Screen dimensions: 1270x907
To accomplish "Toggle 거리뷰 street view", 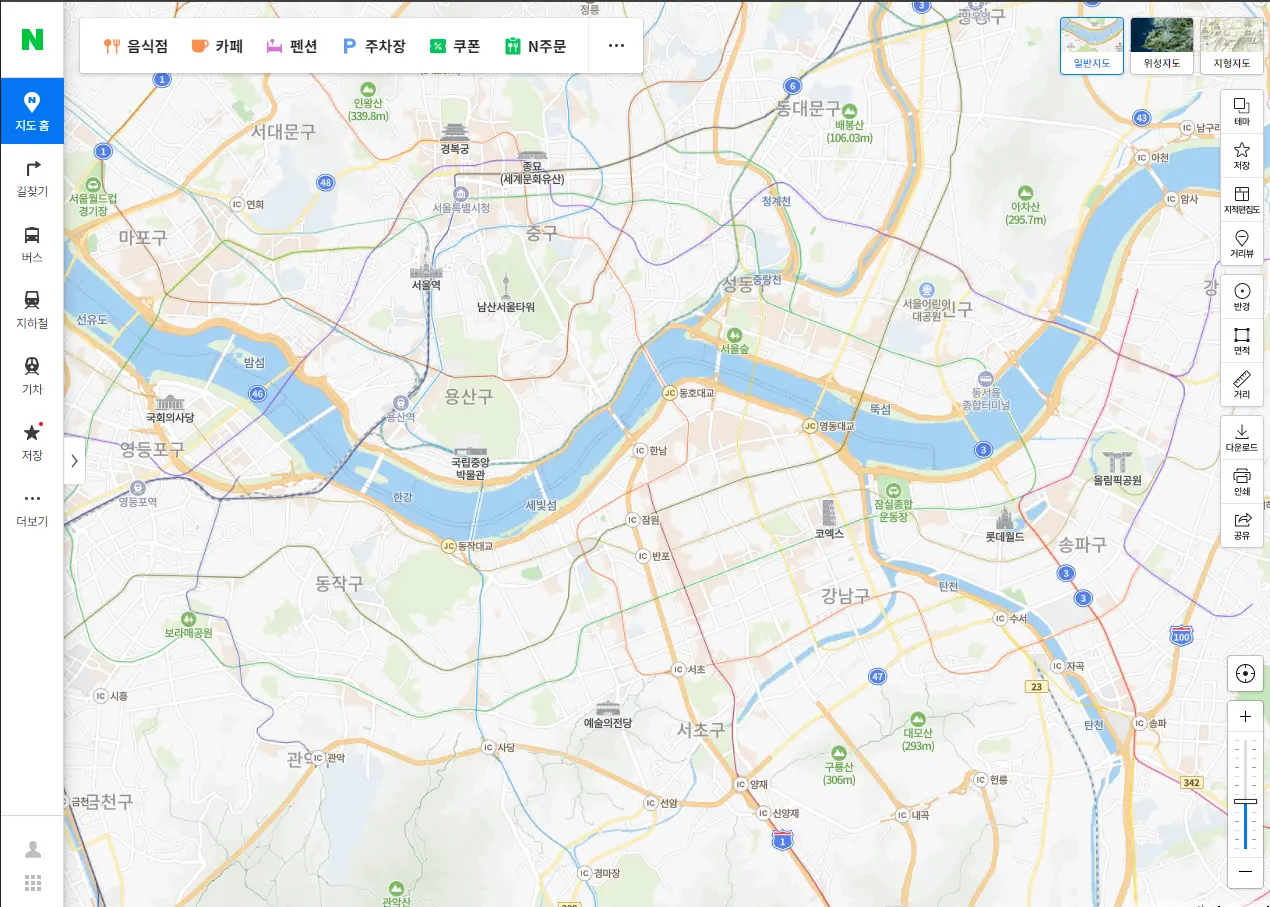I will point(1242,244).
